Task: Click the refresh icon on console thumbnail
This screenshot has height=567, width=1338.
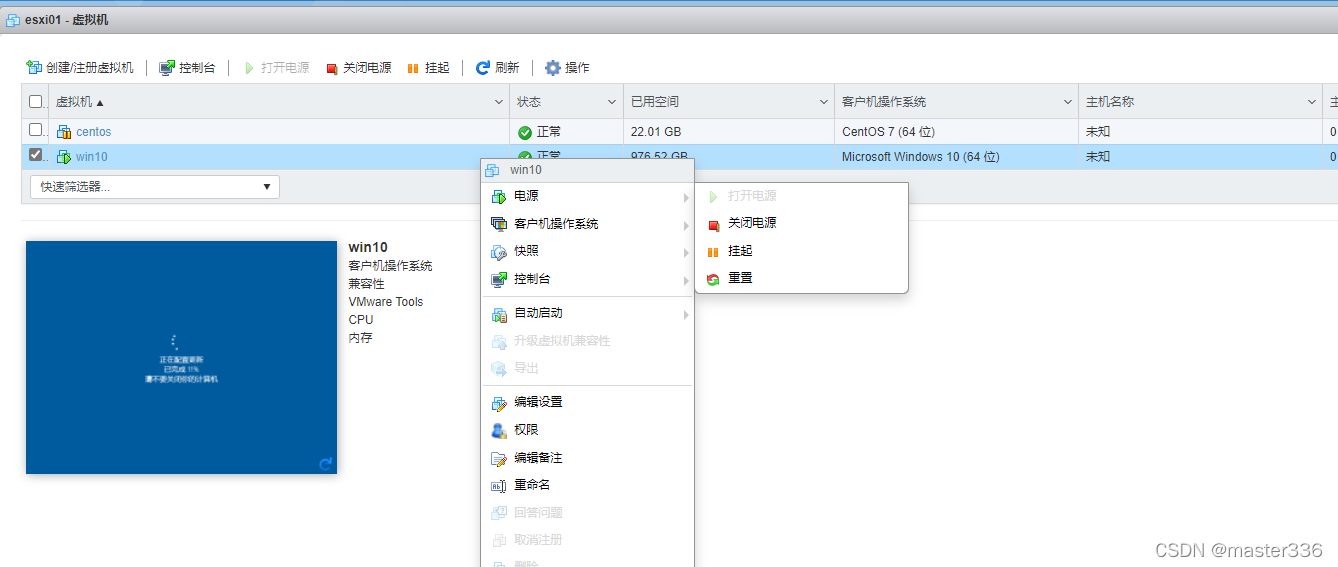Action: (x=325, y=464)
